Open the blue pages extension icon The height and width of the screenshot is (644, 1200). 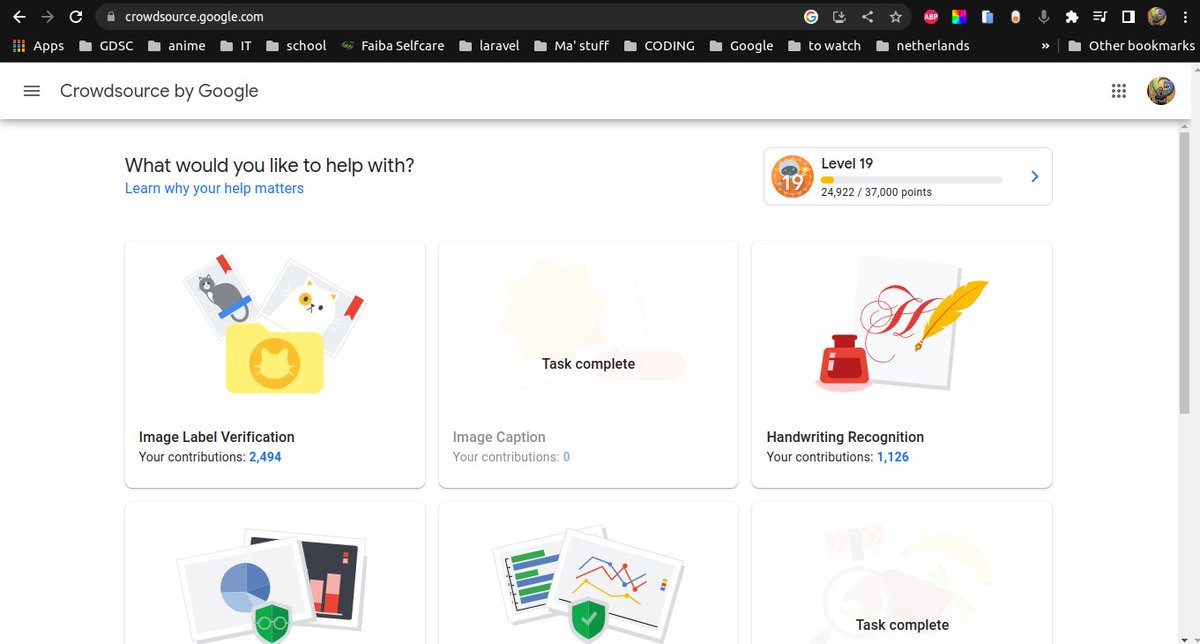(x=987, y=17)
